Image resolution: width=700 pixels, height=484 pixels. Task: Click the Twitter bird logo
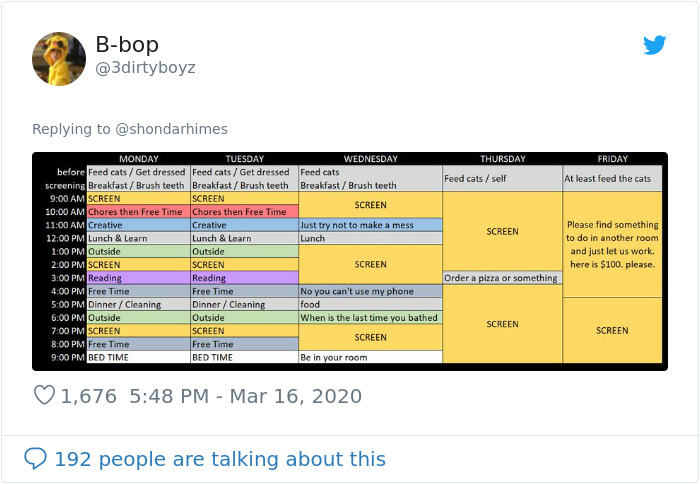654,45
